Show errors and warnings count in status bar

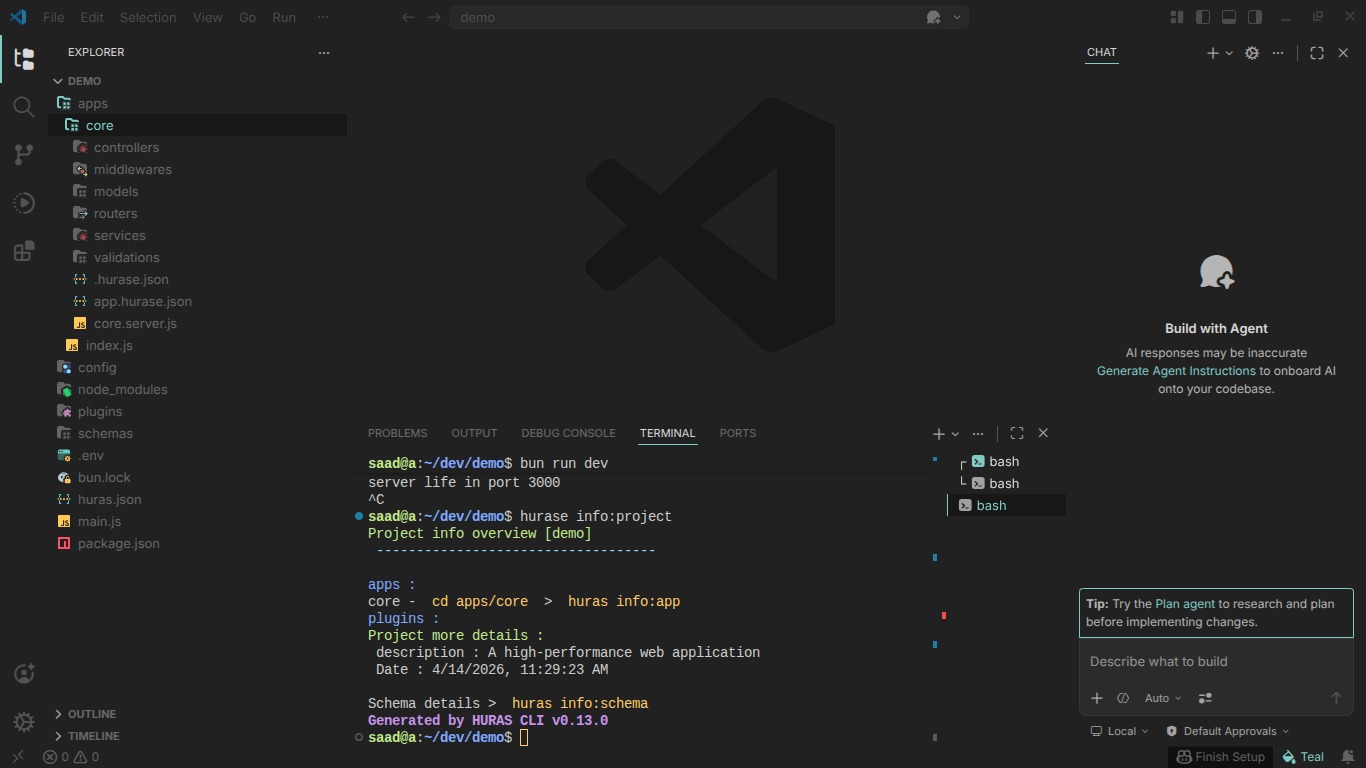[71, 757]
